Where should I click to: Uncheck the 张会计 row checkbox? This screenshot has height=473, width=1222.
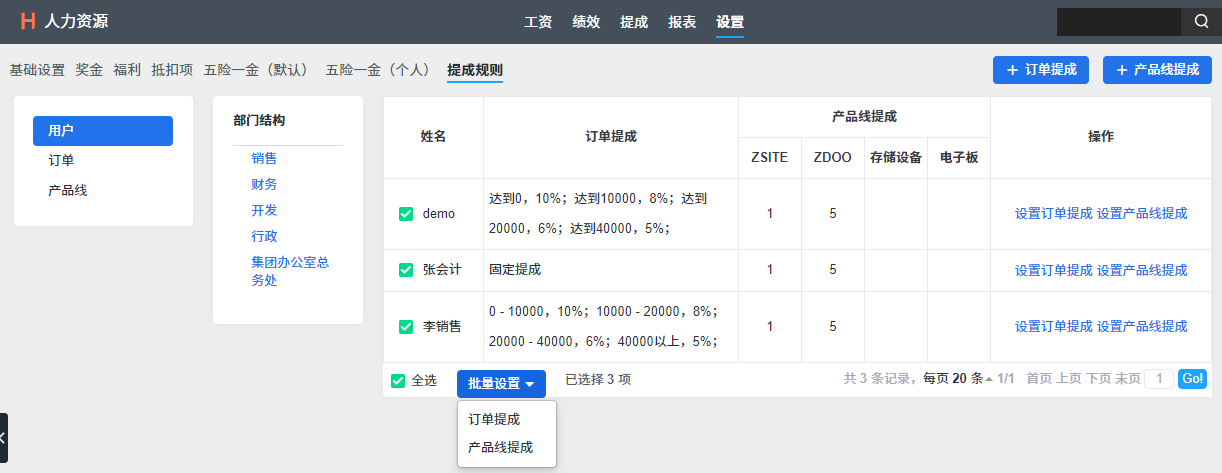point(406,270)
